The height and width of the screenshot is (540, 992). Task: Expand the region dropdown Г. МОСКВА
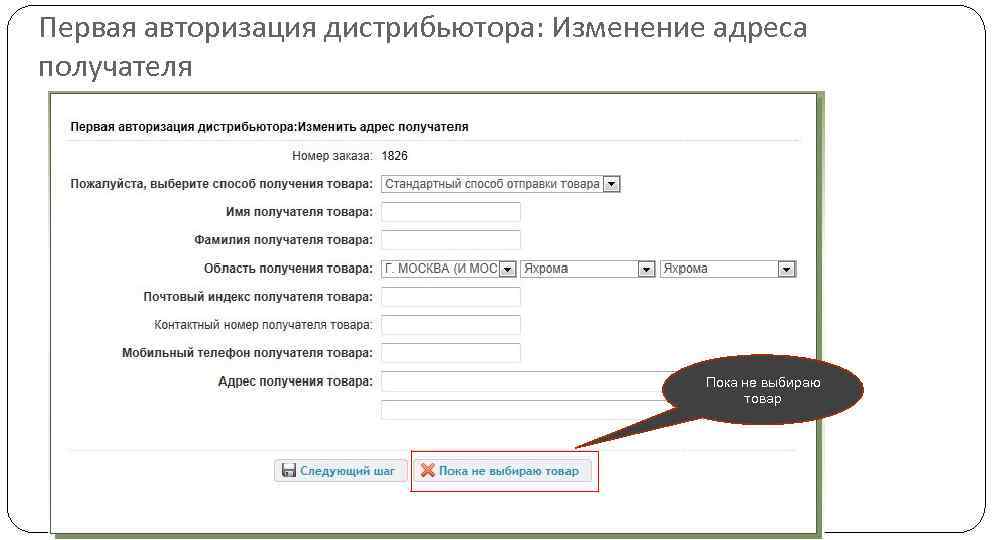tap(449, 269)
